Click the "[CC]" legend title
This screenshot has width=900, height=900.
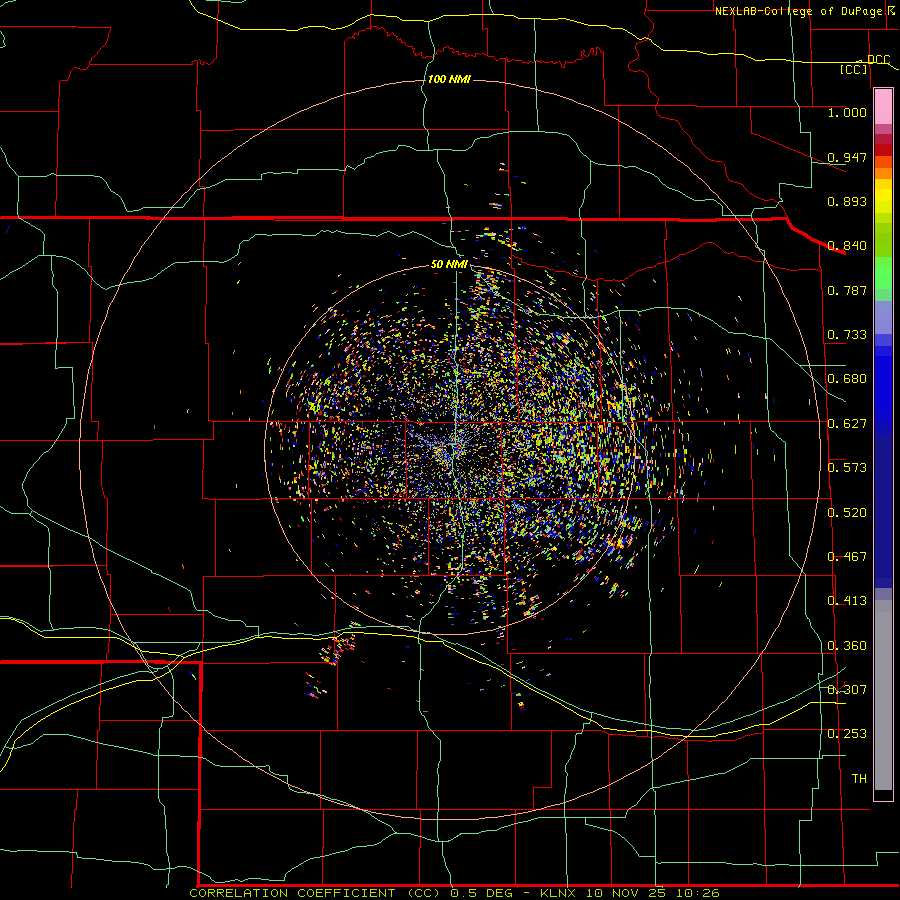(x=854, y=69)
